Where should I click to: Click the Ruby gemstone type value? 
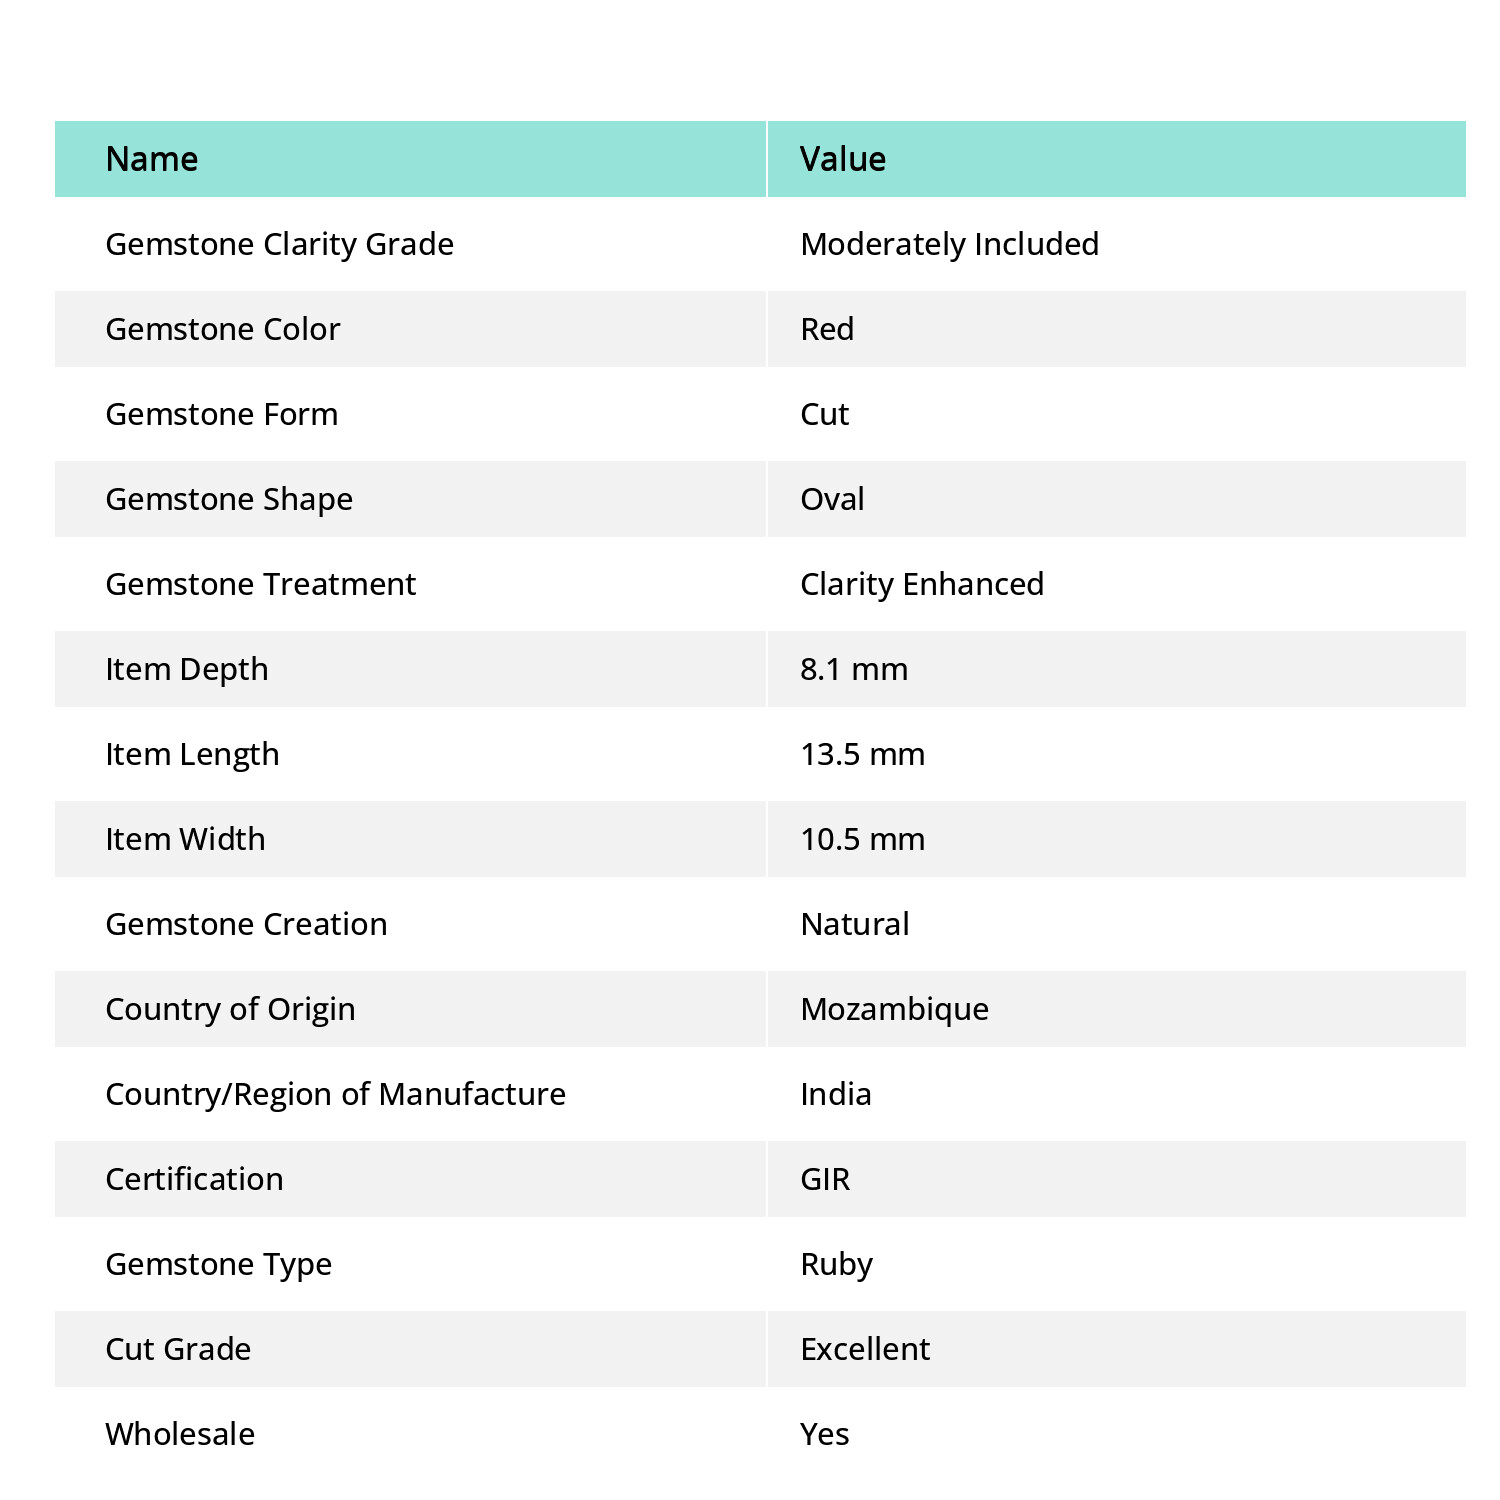pyautogui.click(x=837, y=1264)
